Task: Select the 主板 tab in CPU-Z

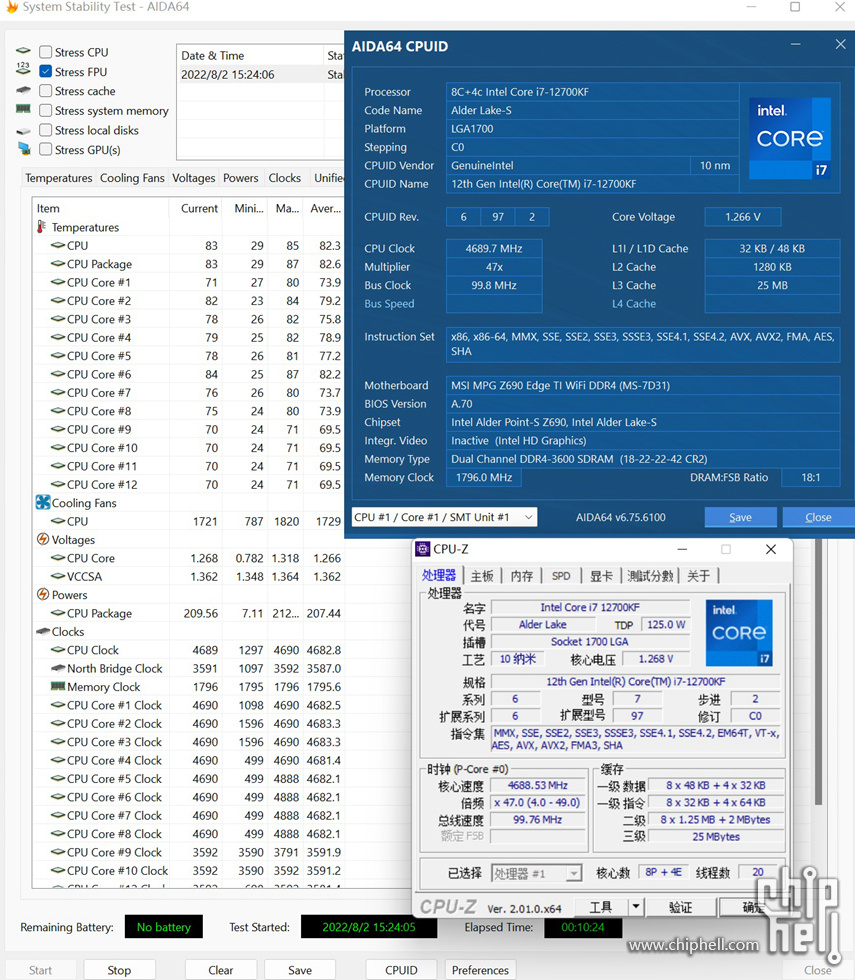Action: click(482, 576)
